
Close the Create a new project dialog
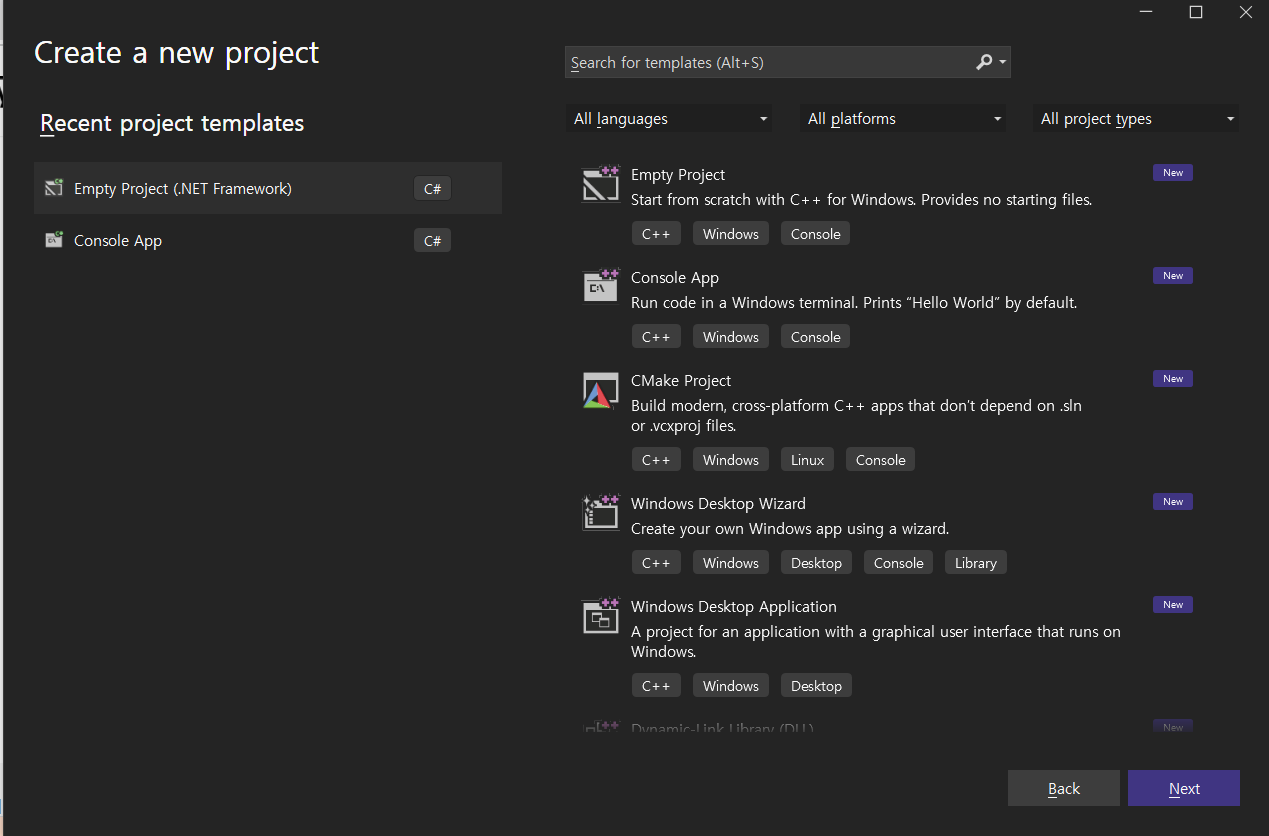pyautogui.click(x=1245, y=12)
